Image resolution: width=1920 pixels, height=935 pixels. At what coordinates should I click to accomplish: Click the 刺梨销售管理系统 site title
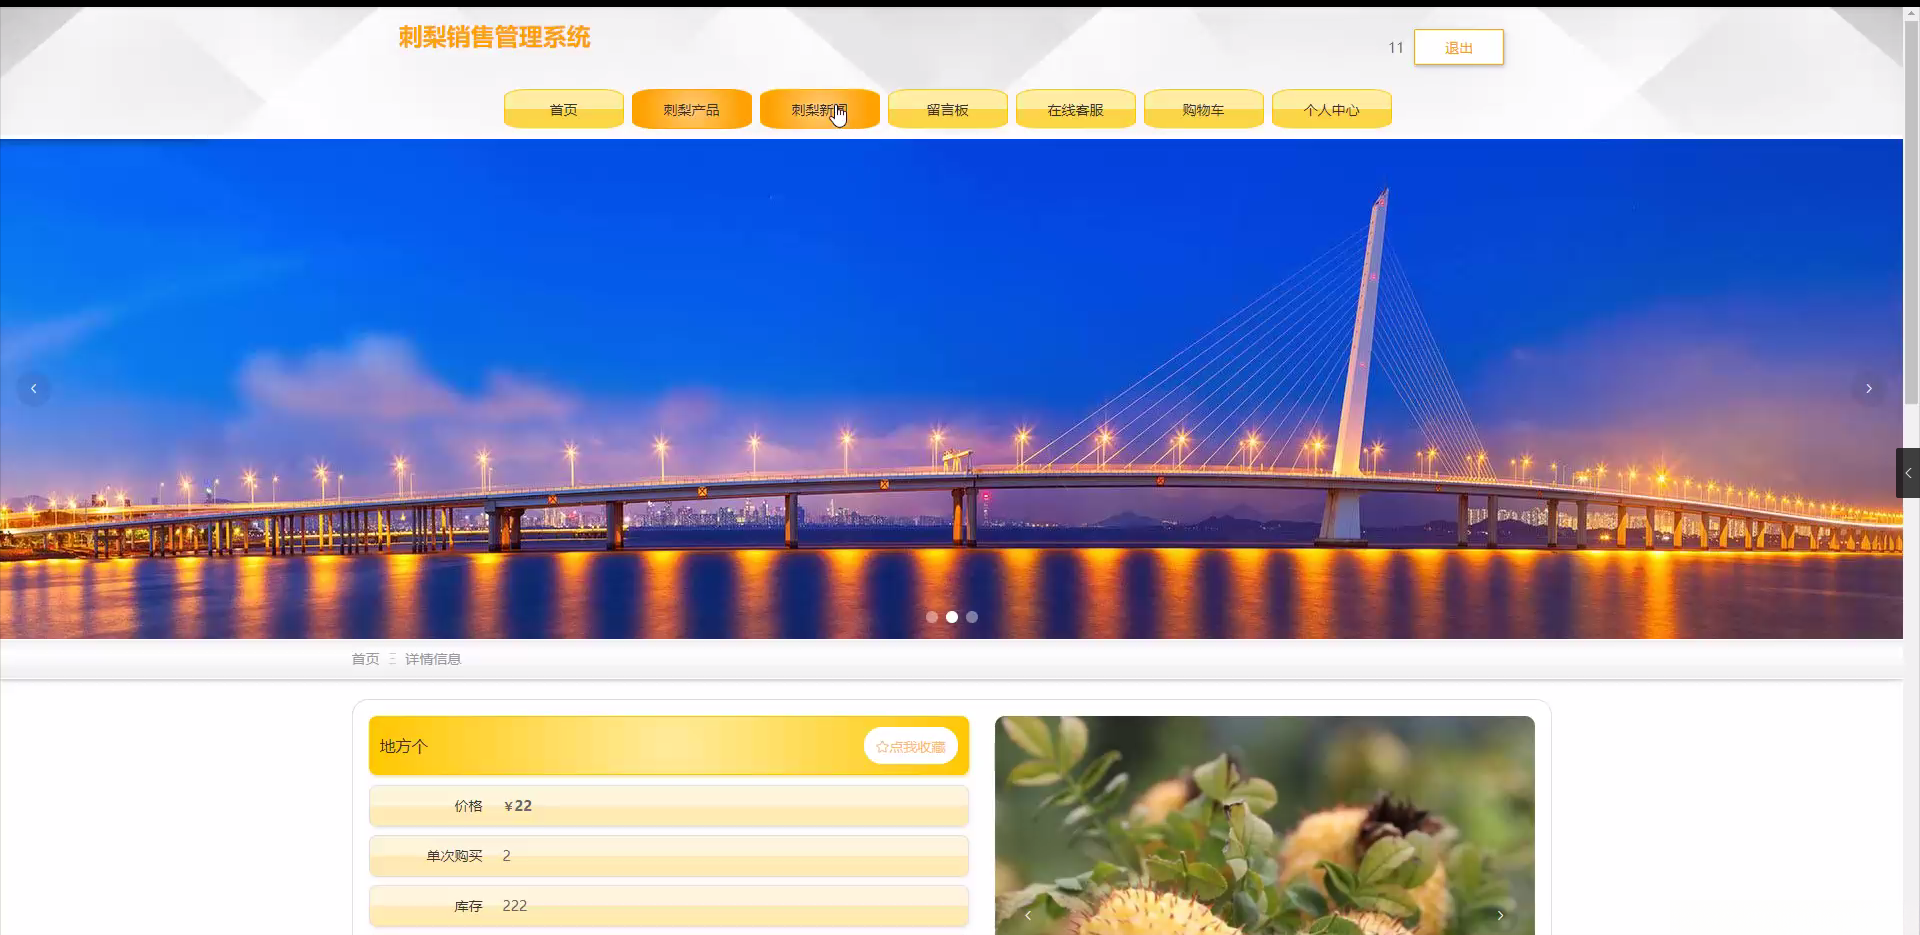pos(494,37)
